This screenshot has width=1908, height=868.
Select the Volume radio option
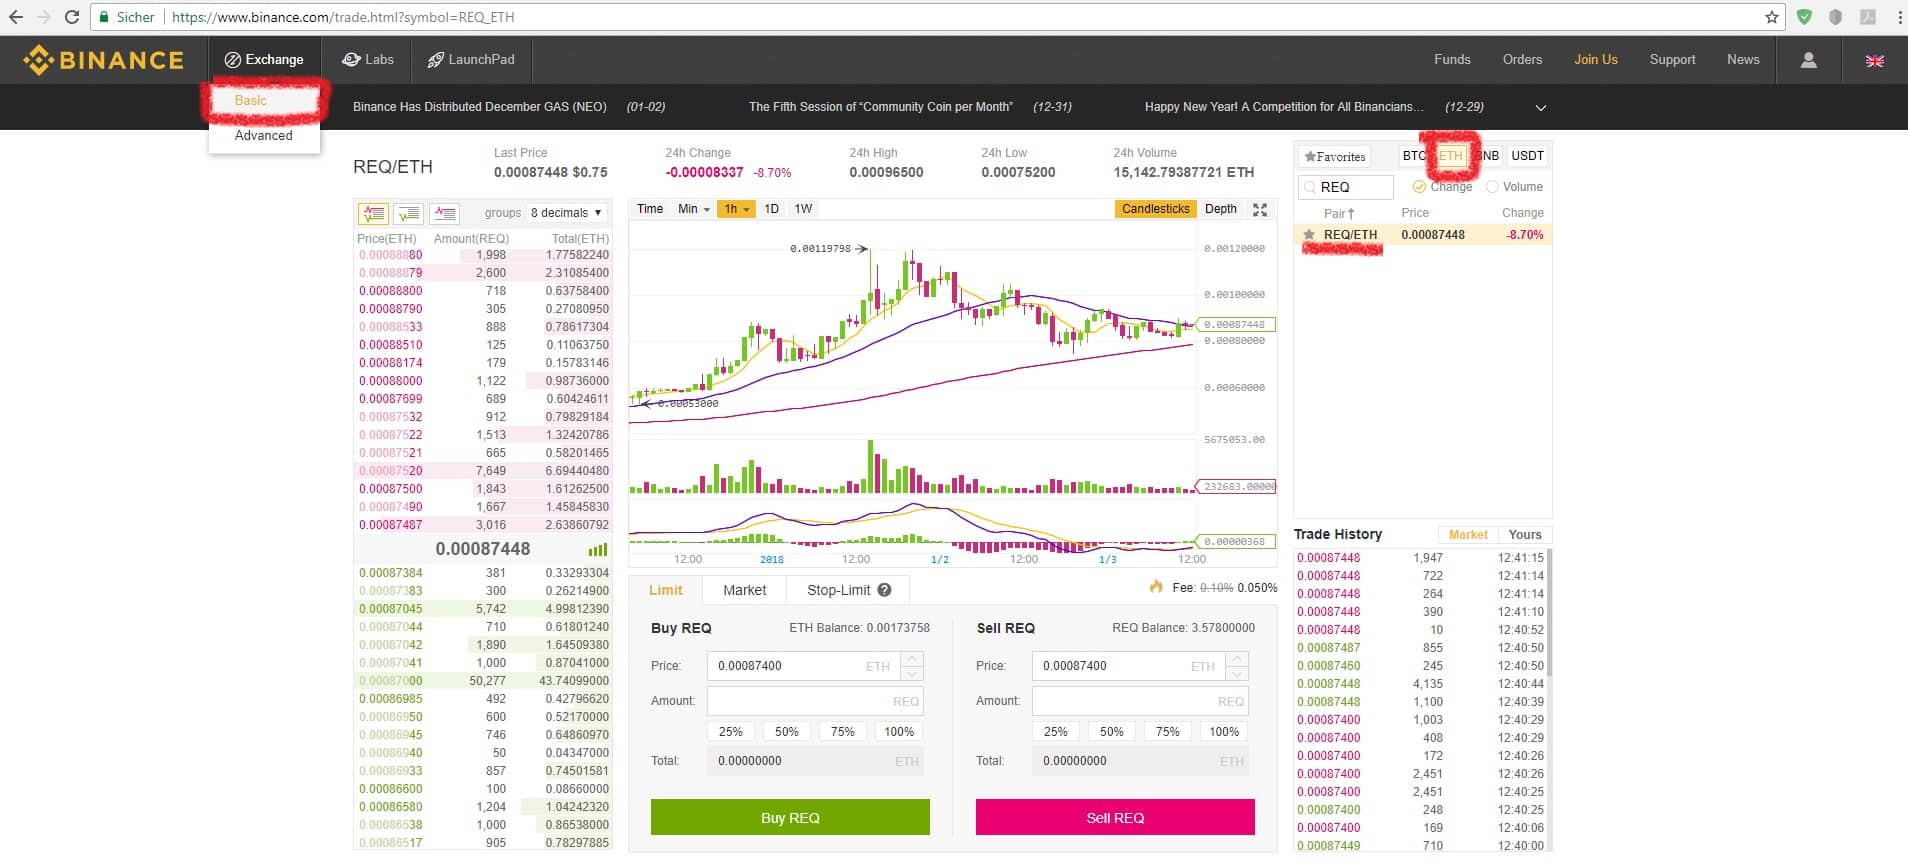pos(1492,187)
